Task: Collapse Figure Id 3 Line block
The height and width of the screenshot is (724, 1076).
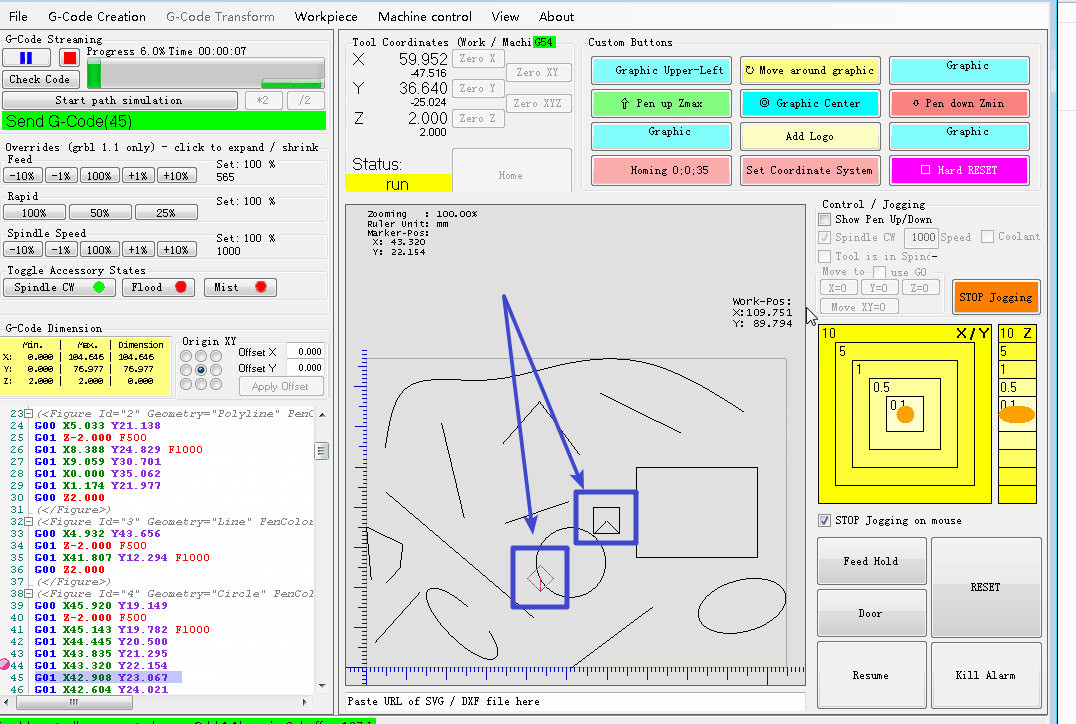Action: point(29,522)
